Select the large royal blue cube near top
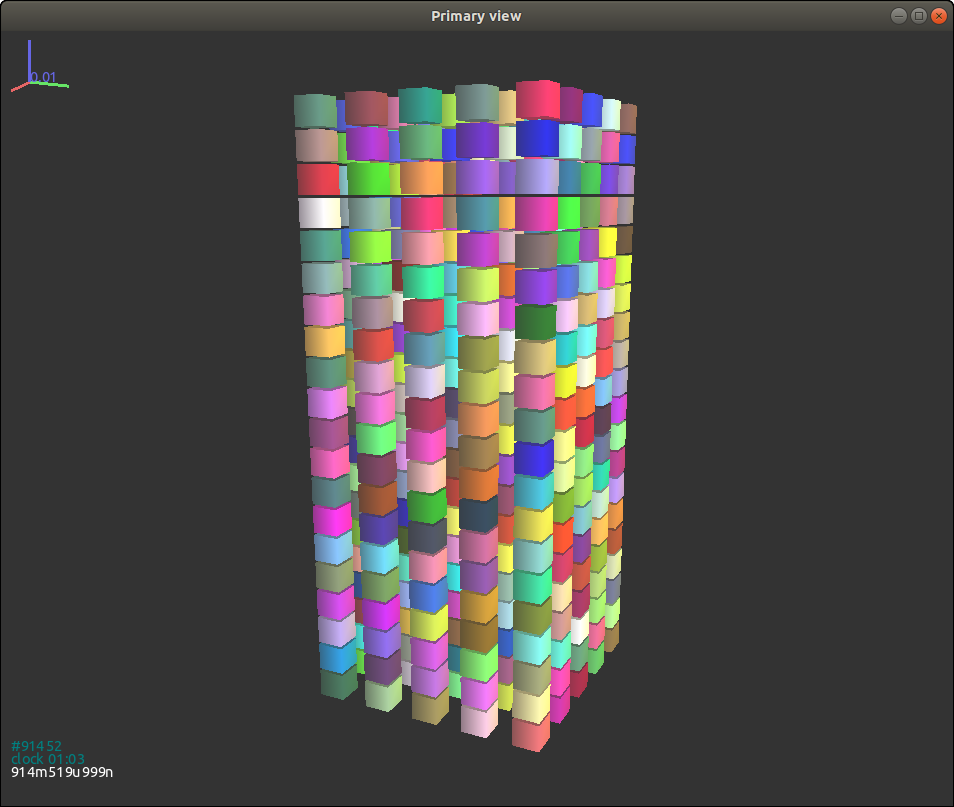The width and height of the screenshot is (954, 807). [537, 138]
